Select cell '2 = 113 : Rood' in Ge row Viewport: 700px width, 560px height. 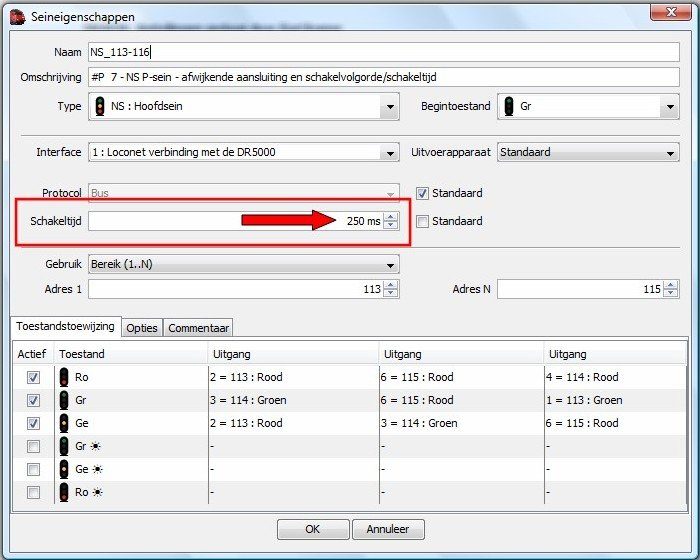point(293,423)
